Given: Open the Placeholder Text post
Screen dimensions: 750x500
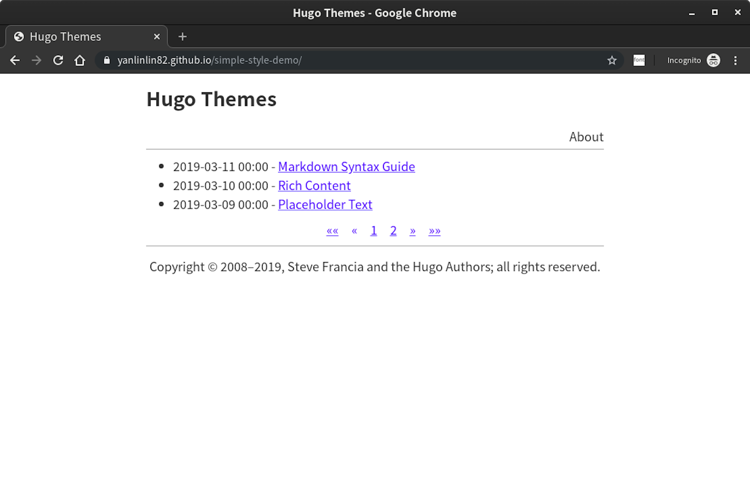Looking at the screenshot, I should (325, 205).
